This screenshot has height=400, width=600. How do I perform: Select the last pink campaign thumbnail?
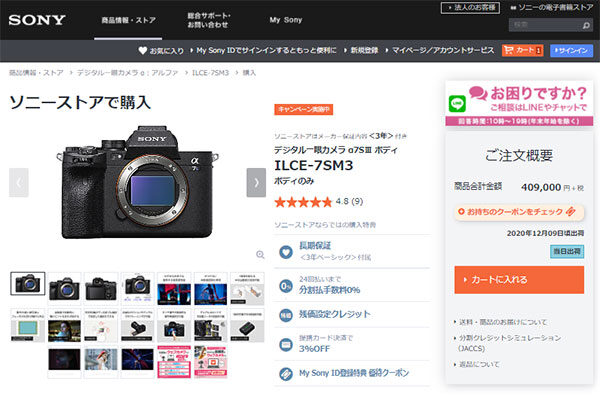click(210, 362)
